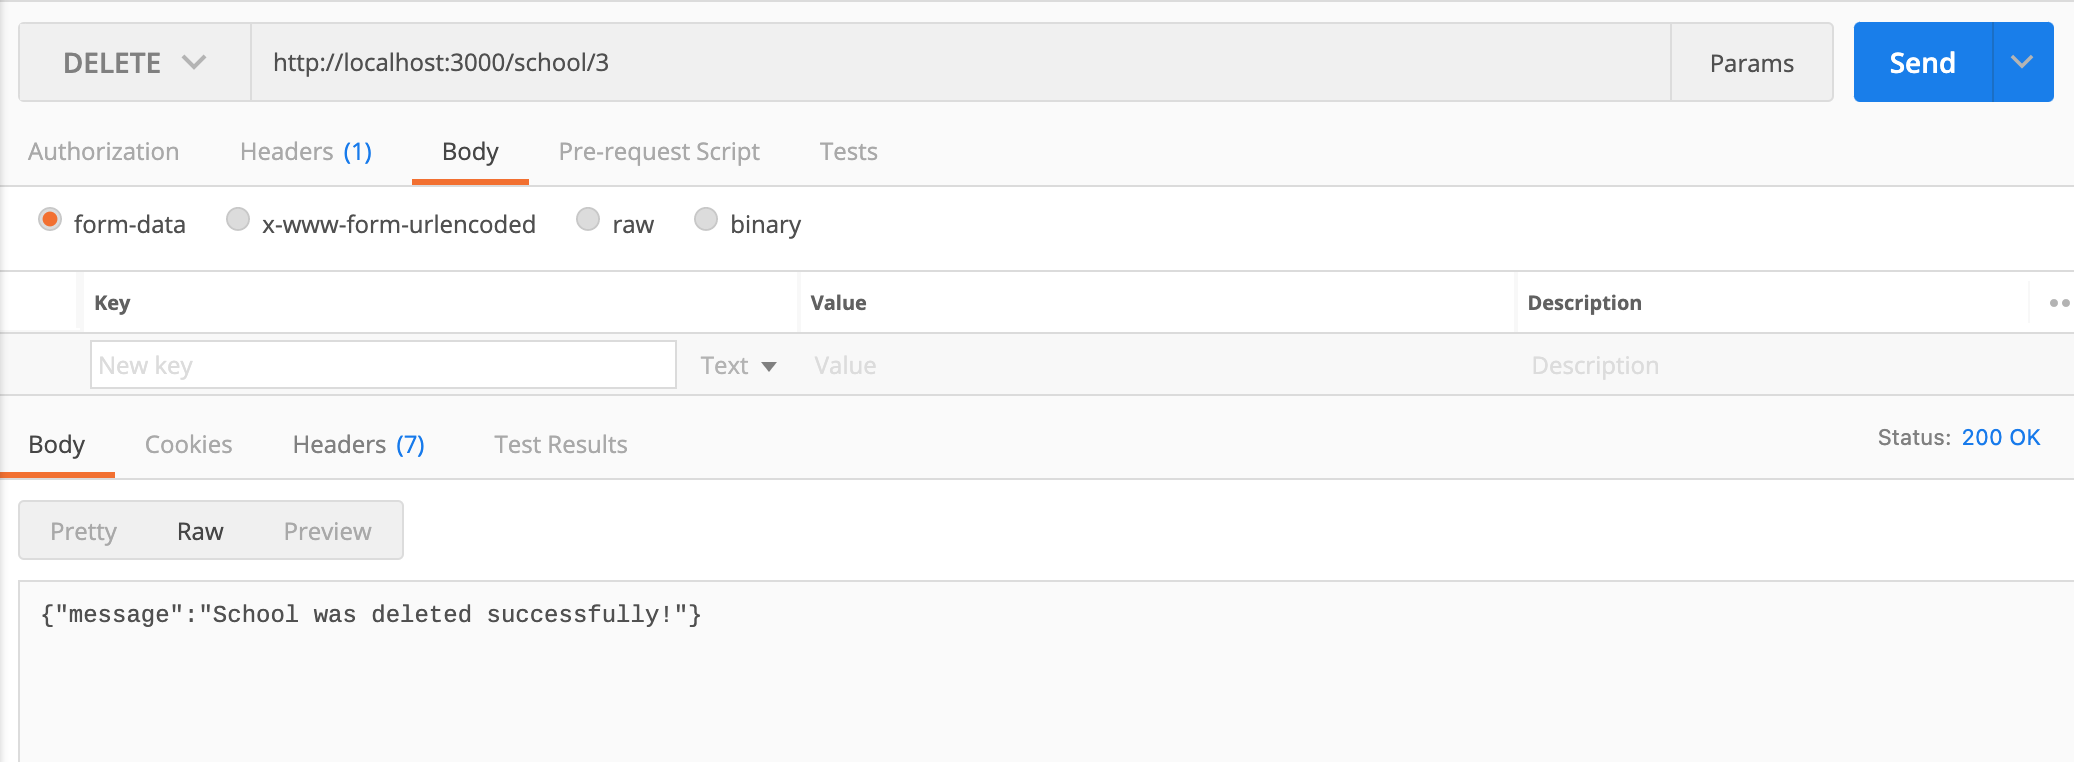Open the request Headers (1) tab
The height and width of the screenshot is (762, 2074).
[306, 152]
